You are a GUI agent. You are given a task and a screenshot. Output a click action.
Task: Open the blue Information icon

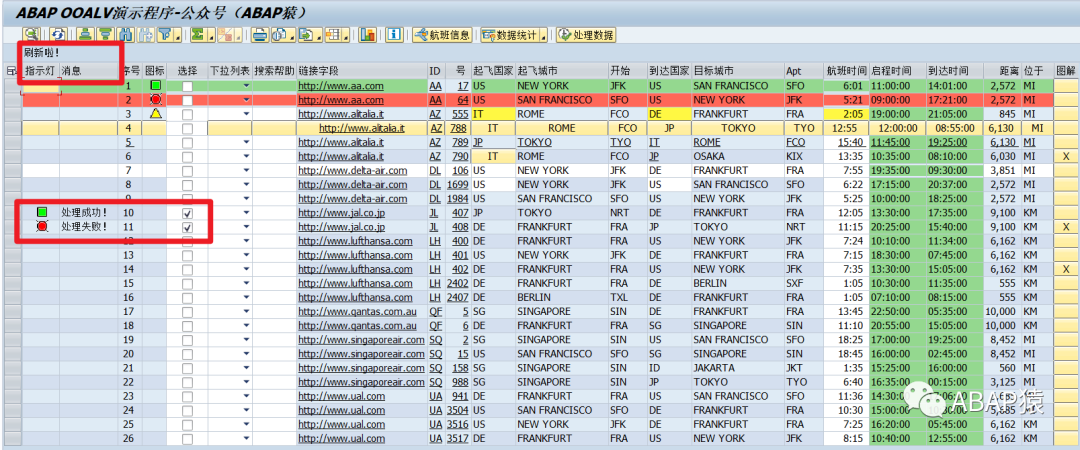[x=394, y=34]
